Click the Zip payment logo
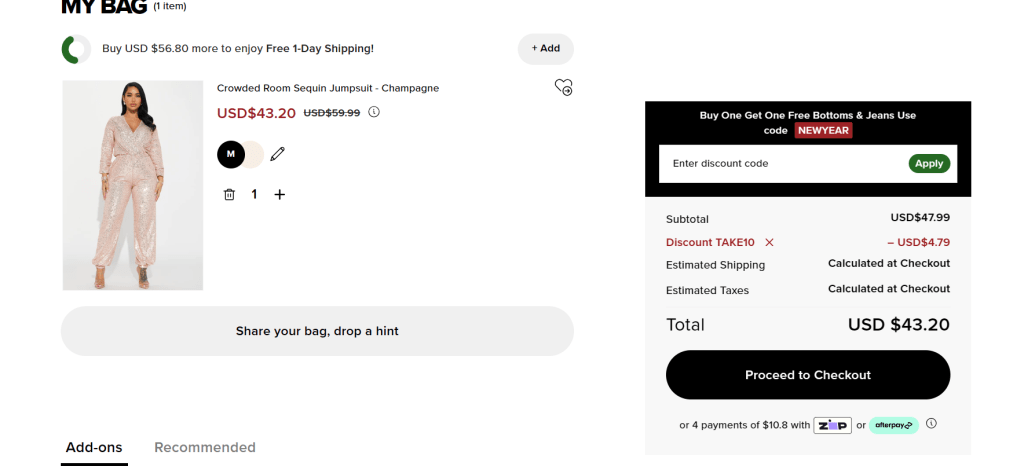This screenshot has height=466, width=1024. click(832, 426)
